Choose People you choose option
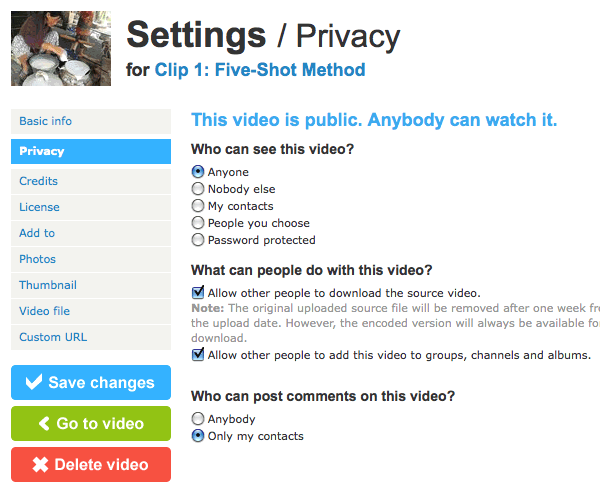 coord(198,223)
